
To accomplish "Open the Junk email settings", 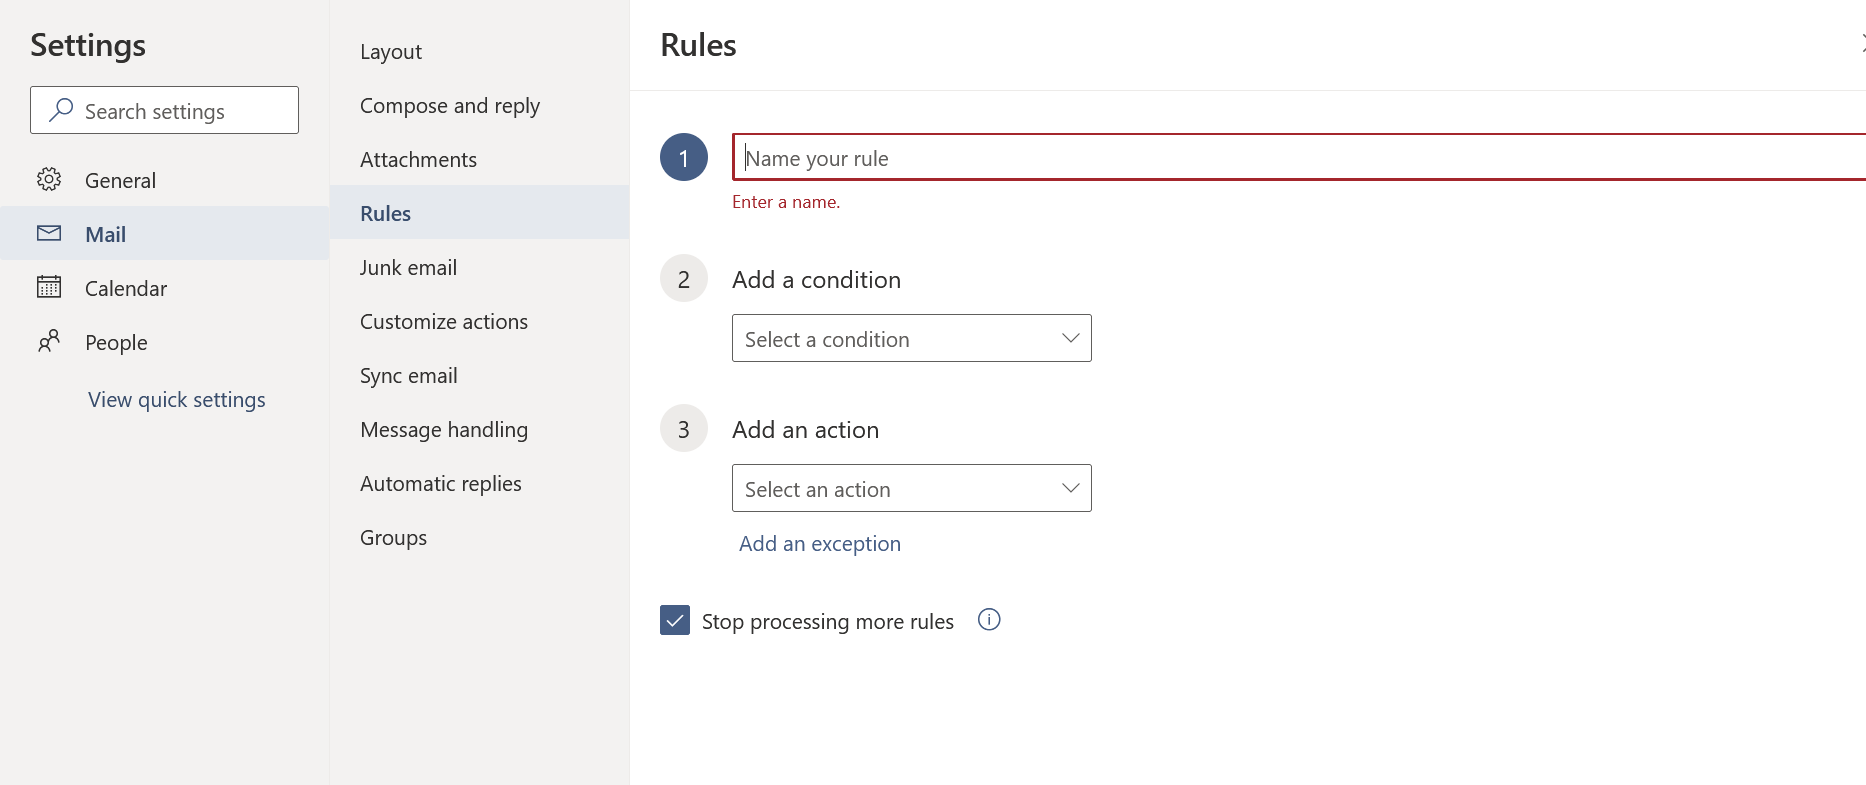I will click(x=408, y=268).
